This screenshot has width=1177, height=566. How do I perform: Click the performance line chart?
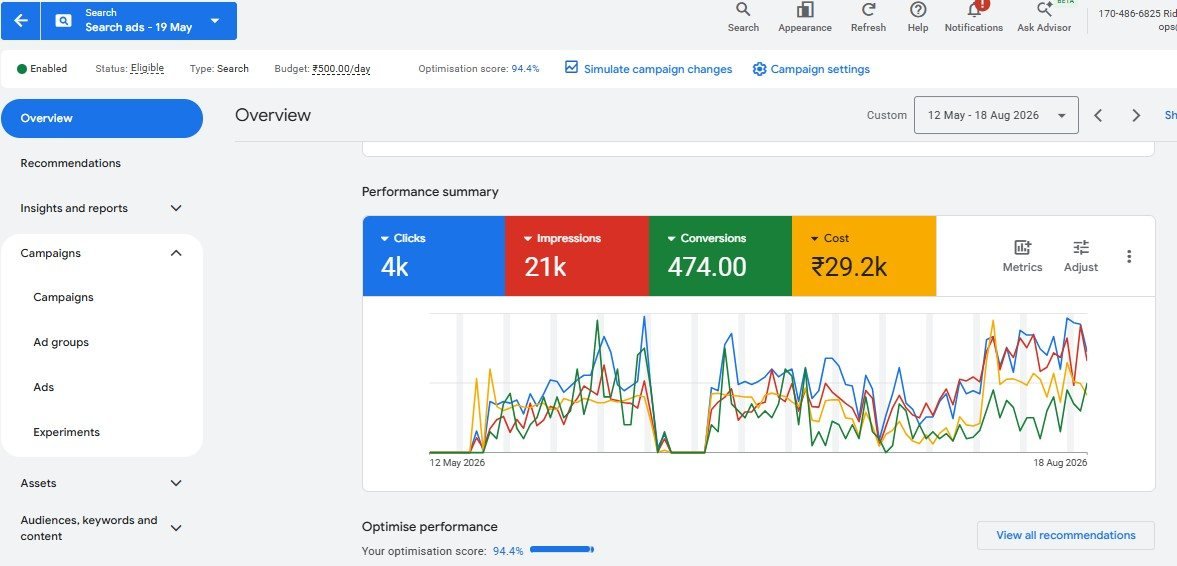click(758, 384)
